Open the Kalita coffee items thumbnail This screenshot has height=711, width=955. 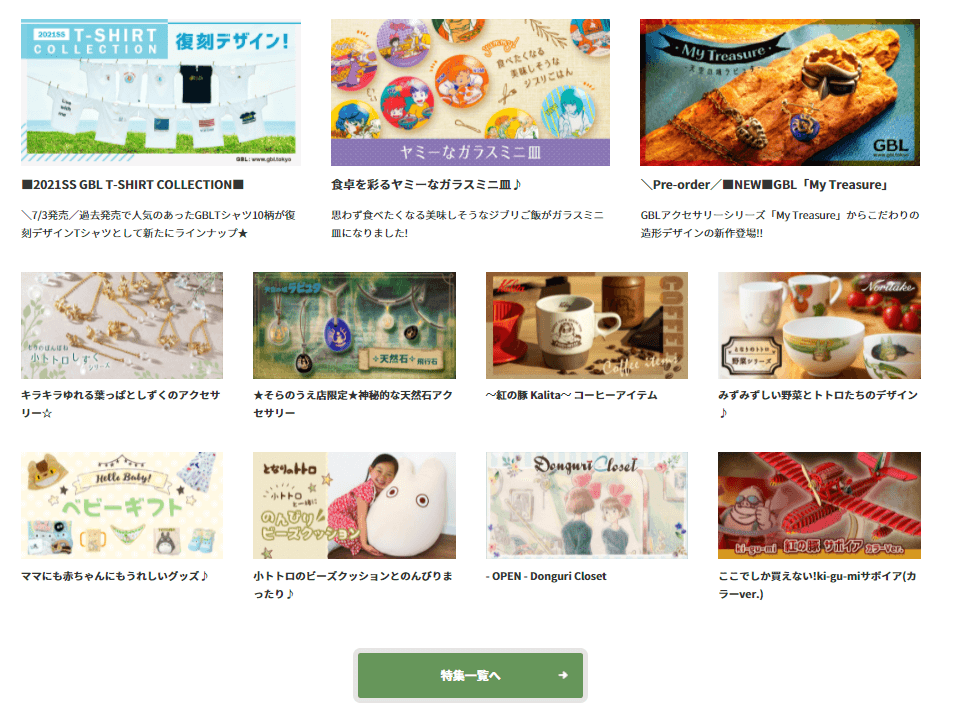(587, 325)
